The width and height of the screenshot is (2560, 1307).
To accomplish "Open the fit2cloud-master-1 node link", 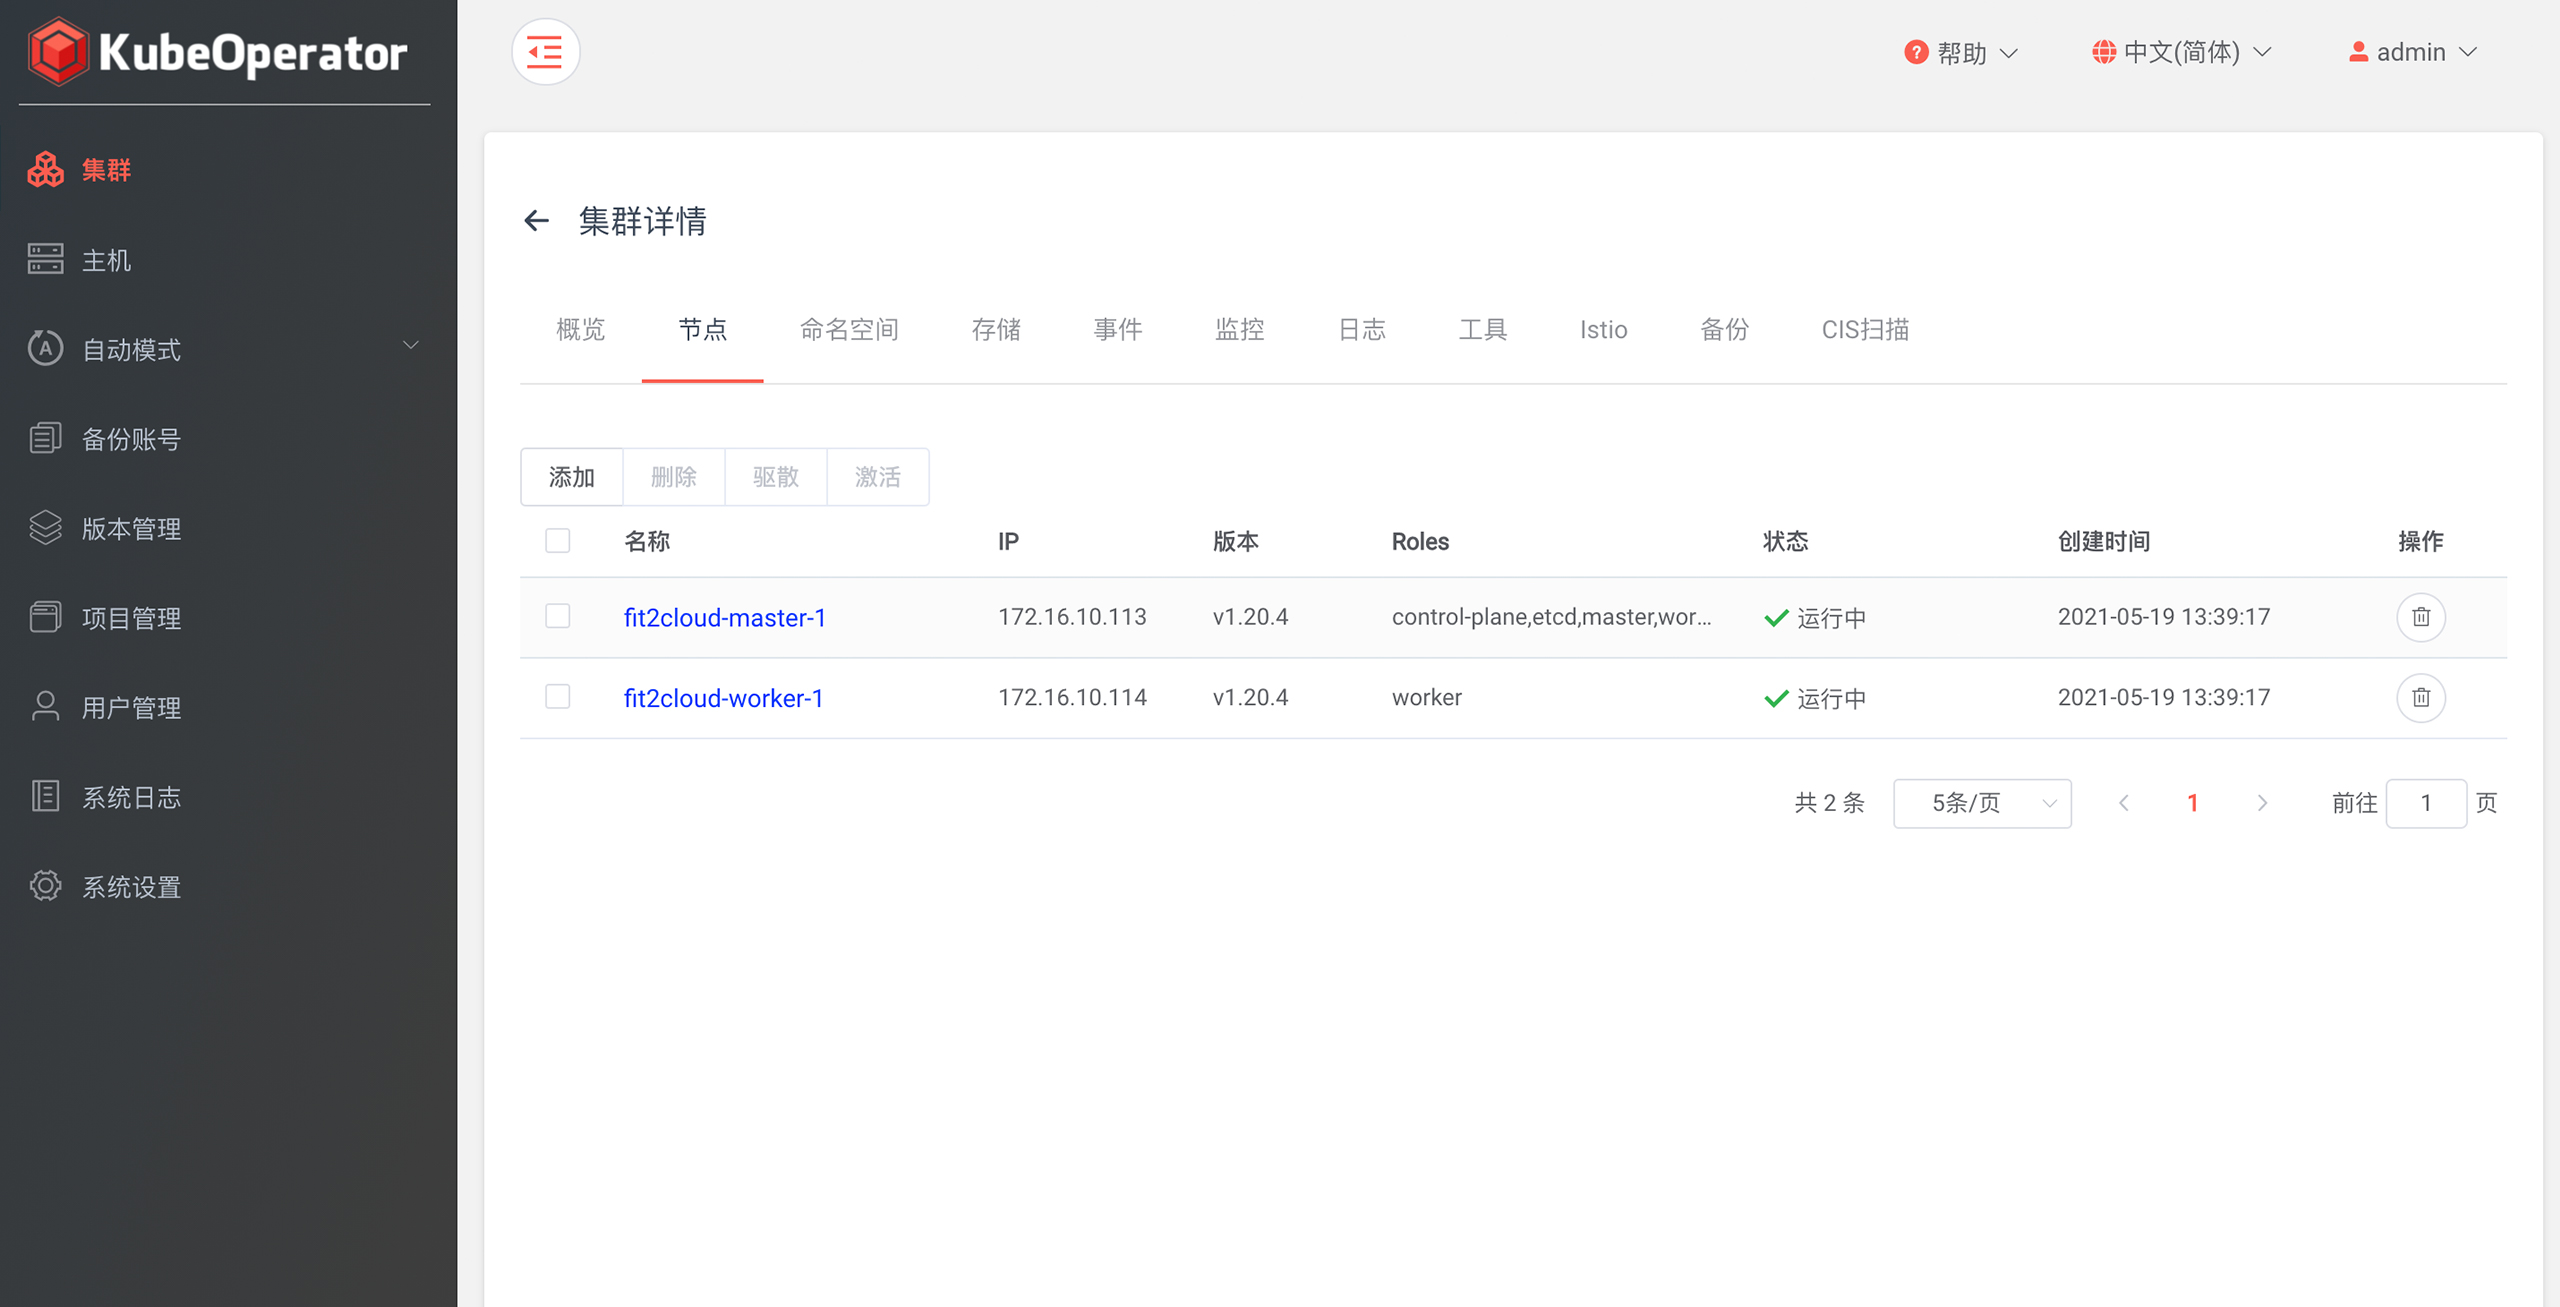I will (x=725, y=618).
